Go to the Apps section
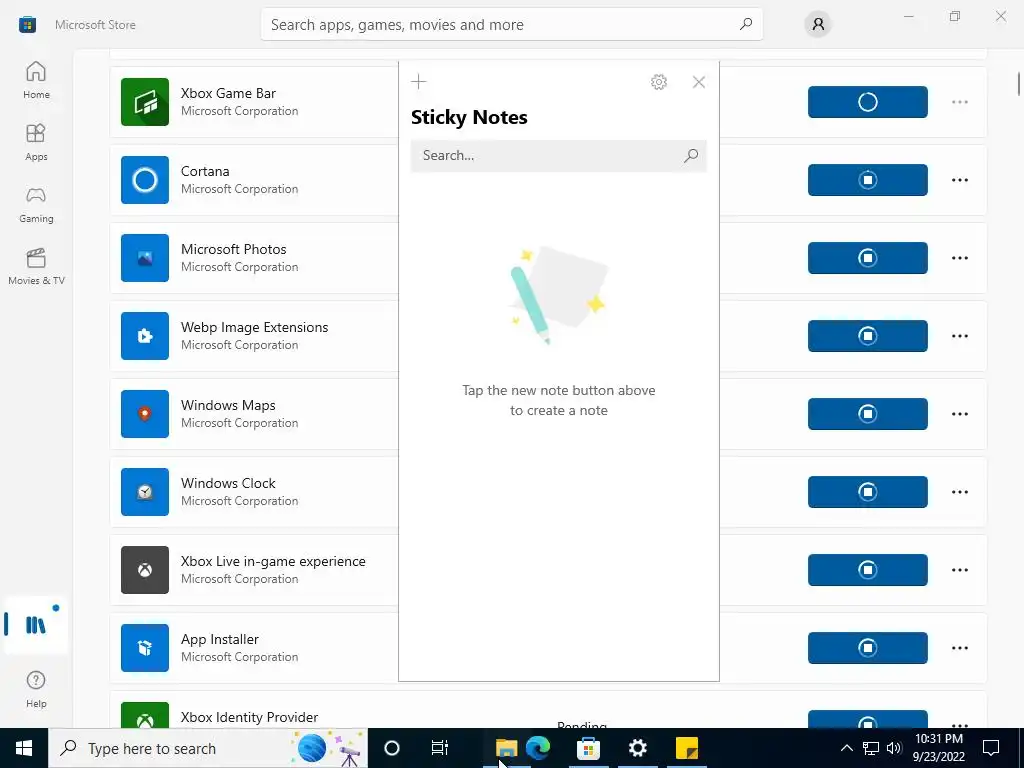Image resolution: width=1024 pixels, height=768 pixels. pyautogui.click(x=36, y=142)
